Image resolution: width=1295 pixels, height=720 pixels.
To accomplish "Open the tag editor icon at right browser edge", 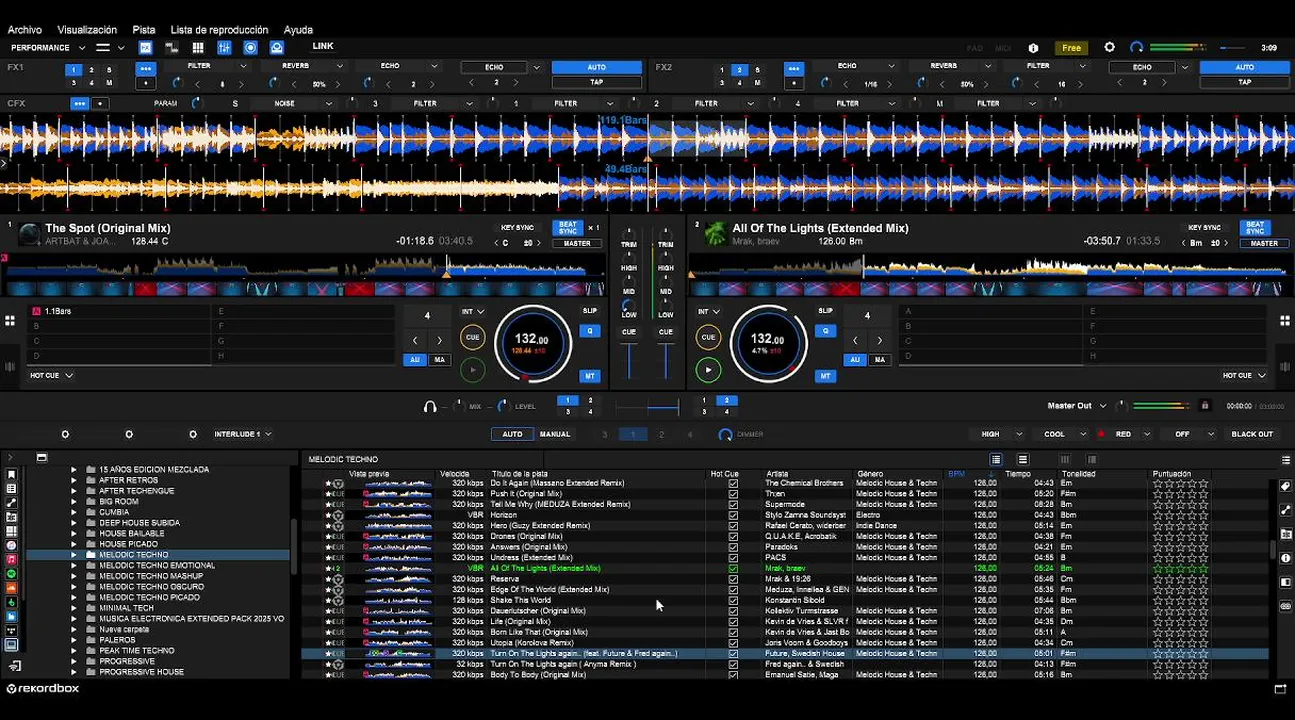I will pyautogui.click(x=1285, y=486).
